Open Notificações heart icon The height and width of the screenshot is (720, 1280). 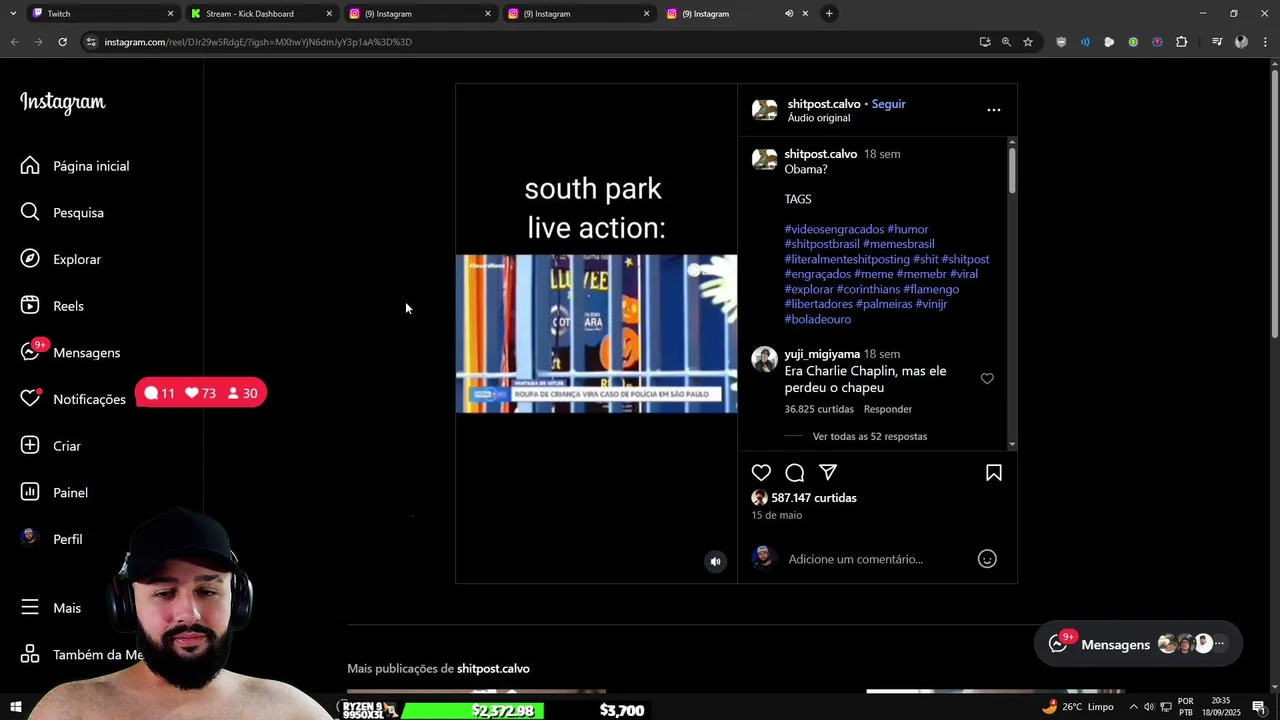point(30,399)
